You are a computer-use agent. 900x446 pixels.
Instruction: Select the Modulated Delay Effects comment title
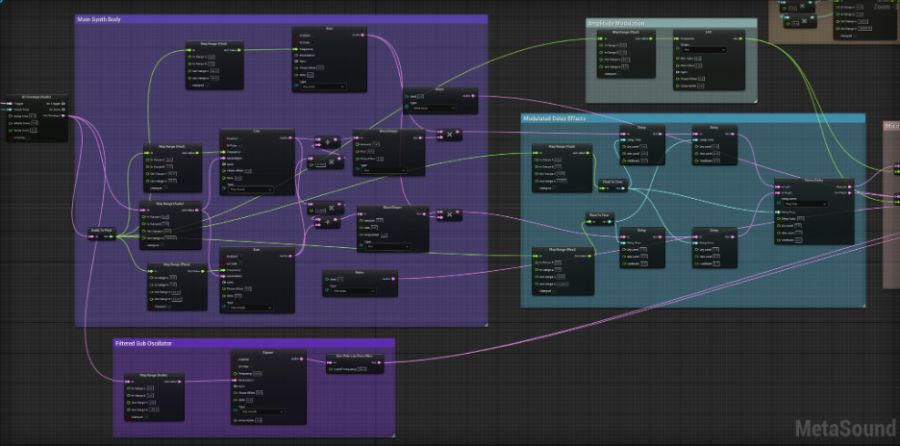(x=553, y=118)
